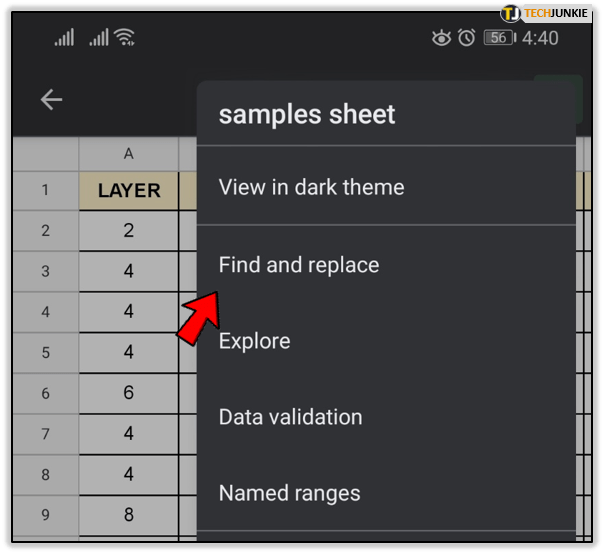The width and height of the screenshot is (604, 554).
Task: Select cell A2 containing 2
Action: coord(128,231)
